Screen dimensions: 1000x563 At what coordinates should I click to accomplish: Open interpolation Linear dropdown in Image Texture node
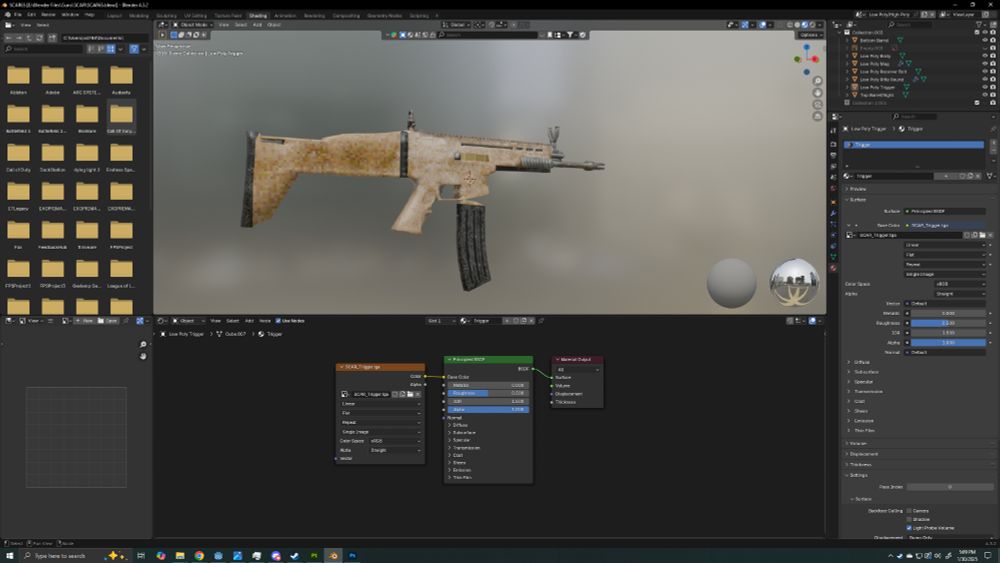coord(381,404)
